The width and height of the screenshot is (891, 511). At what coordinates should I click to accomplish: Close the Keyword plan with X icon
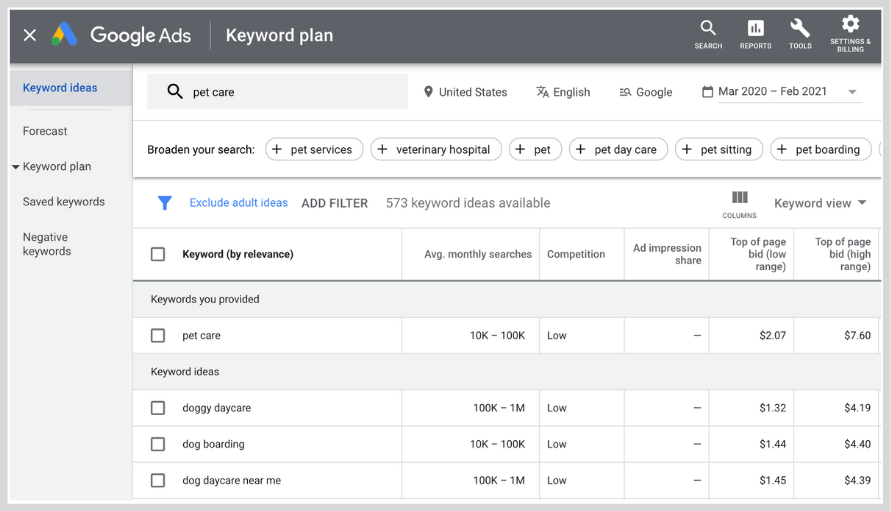point(30,35)
